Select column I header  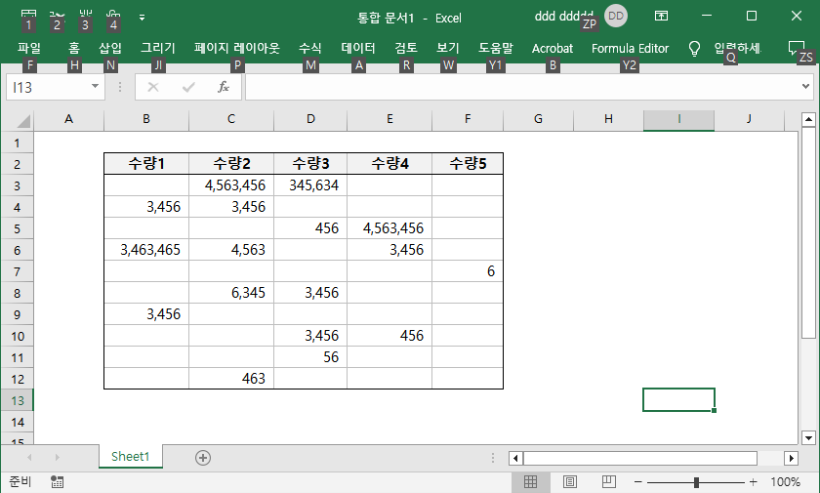[679, 119]
